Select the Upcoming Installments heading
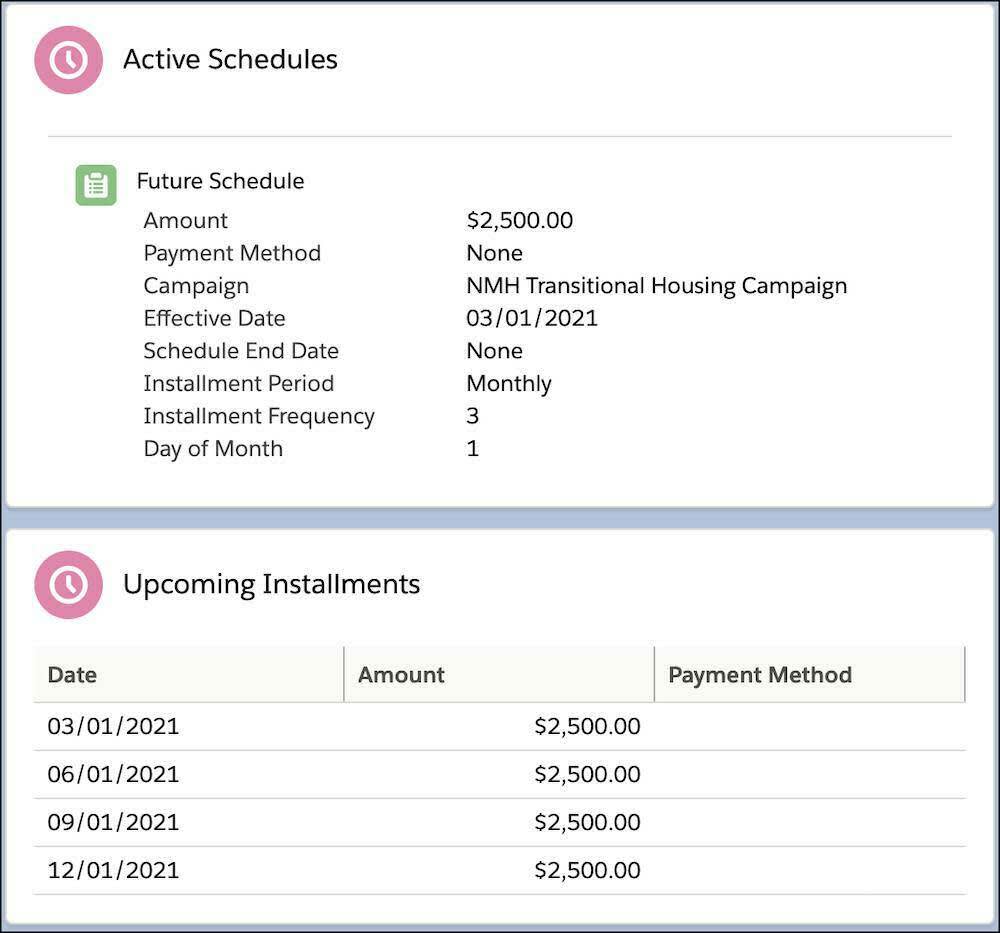Viewport: 1000px width, 933px height. coord(272,585)
